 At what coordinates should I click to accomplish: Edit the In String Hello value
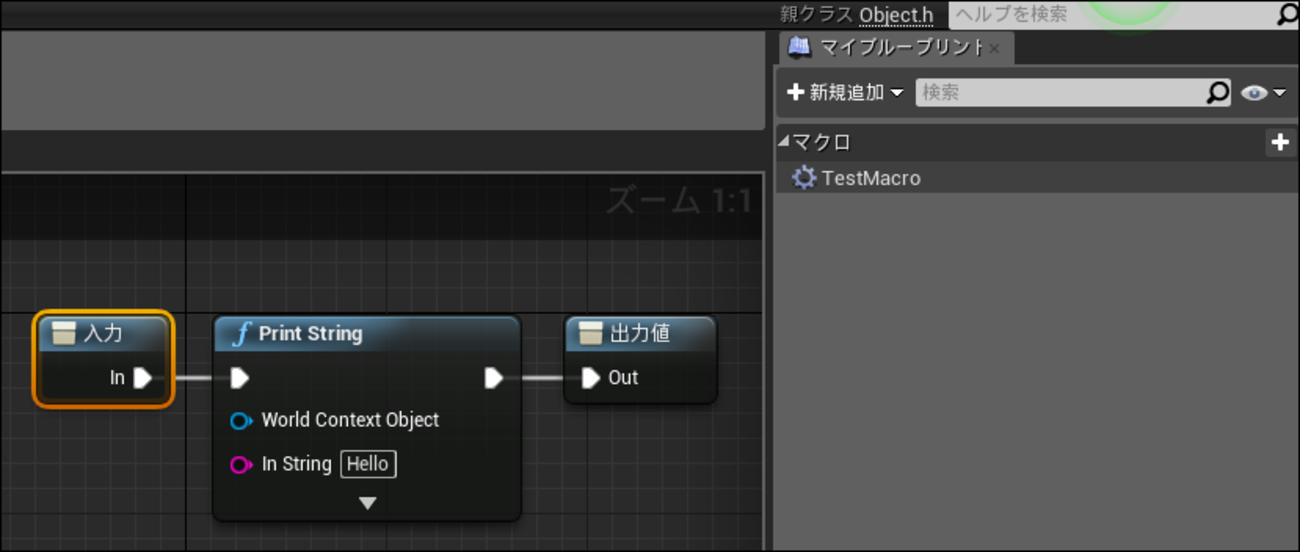click(x=368, y=464)
